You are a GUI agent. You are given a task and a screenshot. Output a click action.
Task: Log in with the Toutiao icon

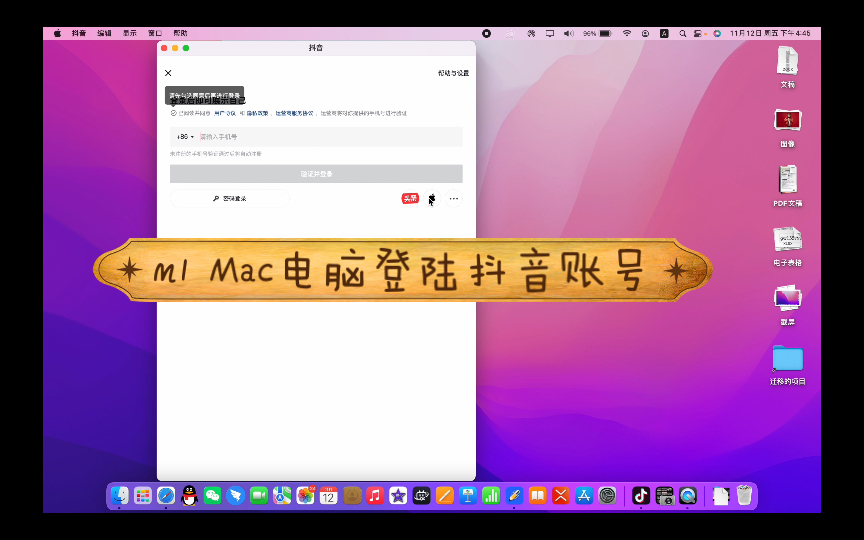pos(410,198)
